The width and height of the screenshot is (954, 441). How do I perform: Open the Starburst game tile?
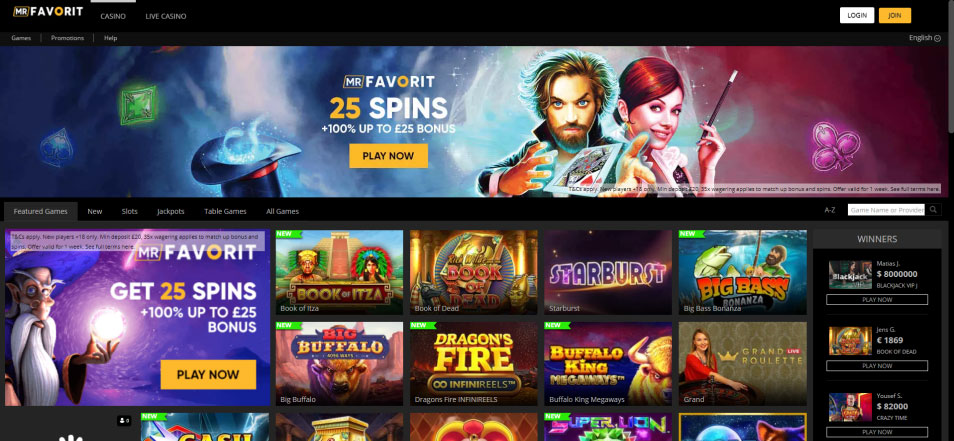(608, 272)
